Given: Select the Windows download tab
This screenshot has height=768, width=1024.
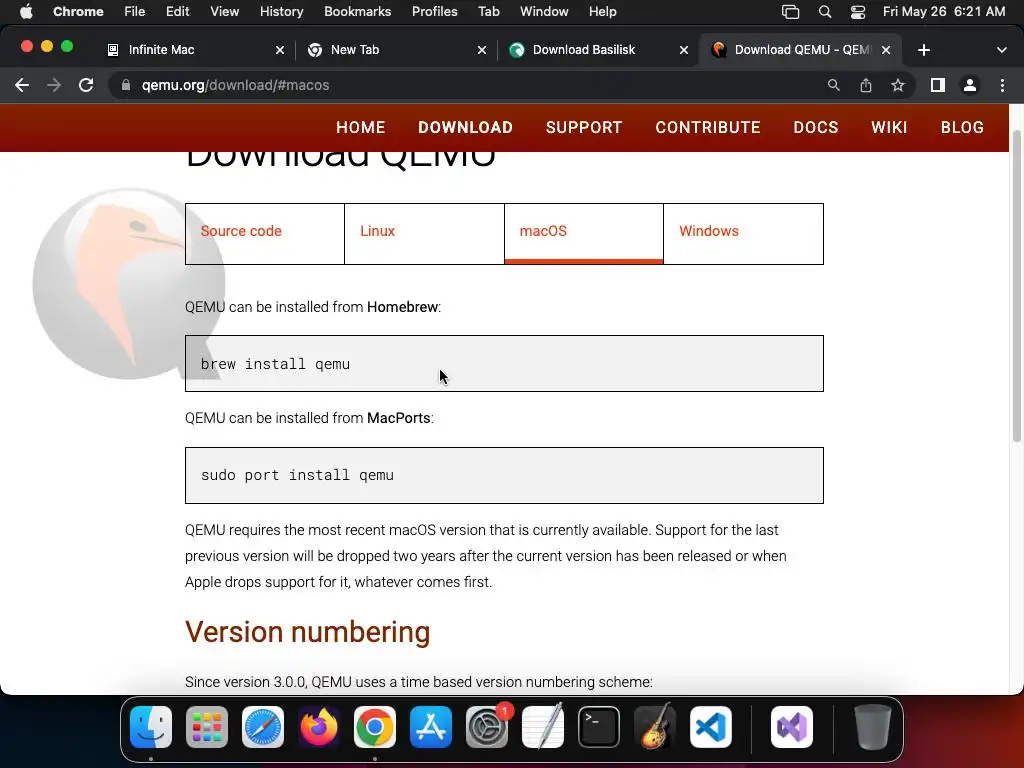Looking at the screenshot, I should [x=743, y=234].
